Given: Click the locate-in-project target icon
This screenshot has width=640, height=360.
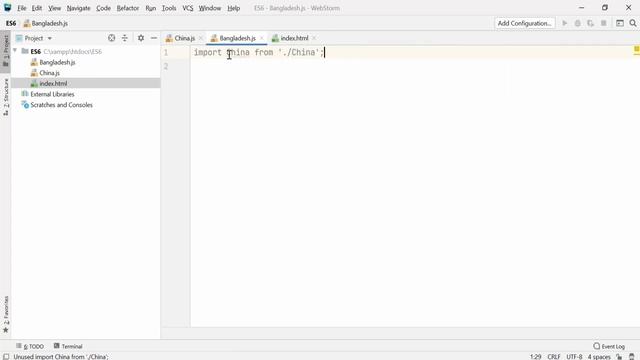Looking at the screenshot, I should (111, 38).
